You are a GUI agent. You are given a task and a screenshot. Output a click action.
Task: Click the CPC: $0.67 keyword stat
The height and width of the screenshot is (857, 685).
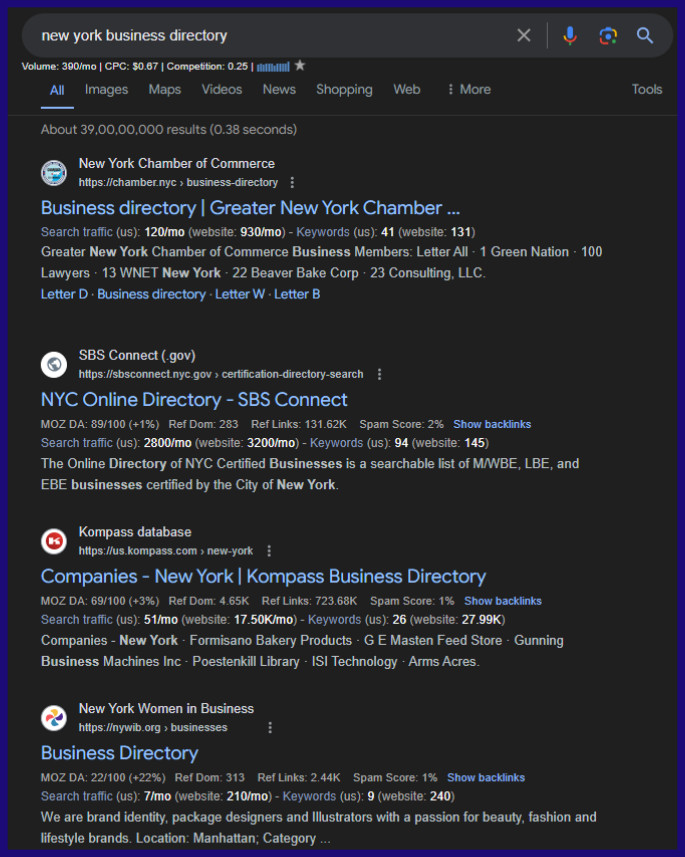[x=131, y=66]
